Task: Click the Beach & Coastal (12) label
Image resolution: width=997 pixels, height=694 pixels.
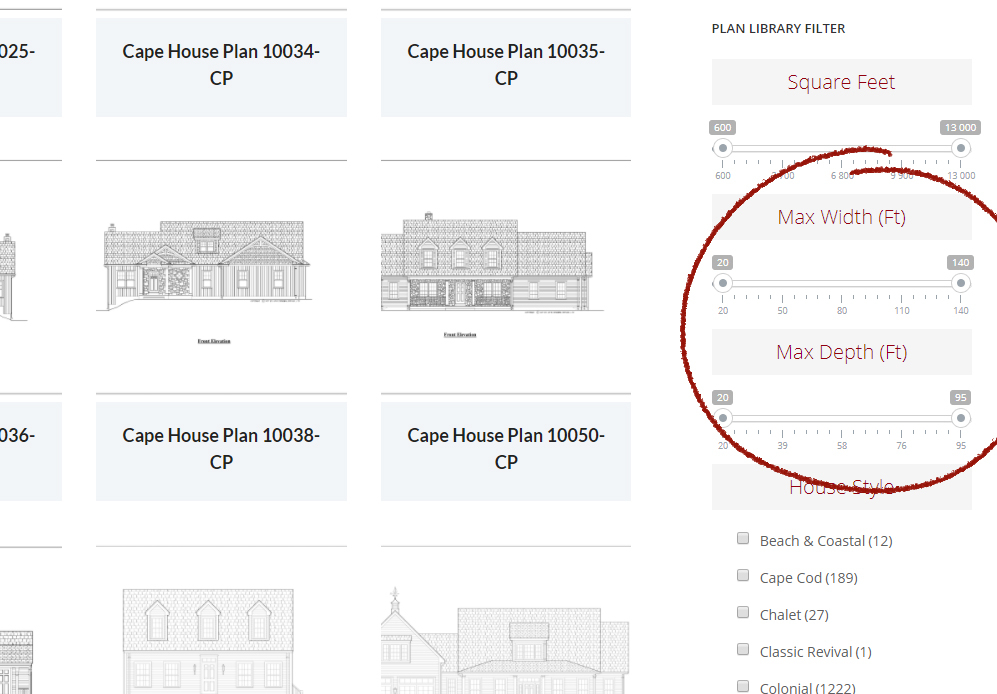Action: [x=826, y=541]
